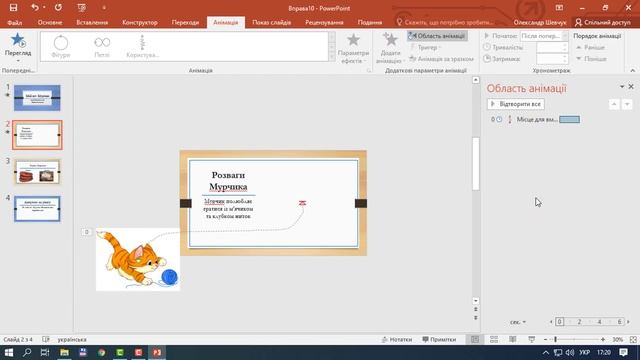The image size is (640, 360).
Task: Open the Файл menu
Action: tap(15, 22)
